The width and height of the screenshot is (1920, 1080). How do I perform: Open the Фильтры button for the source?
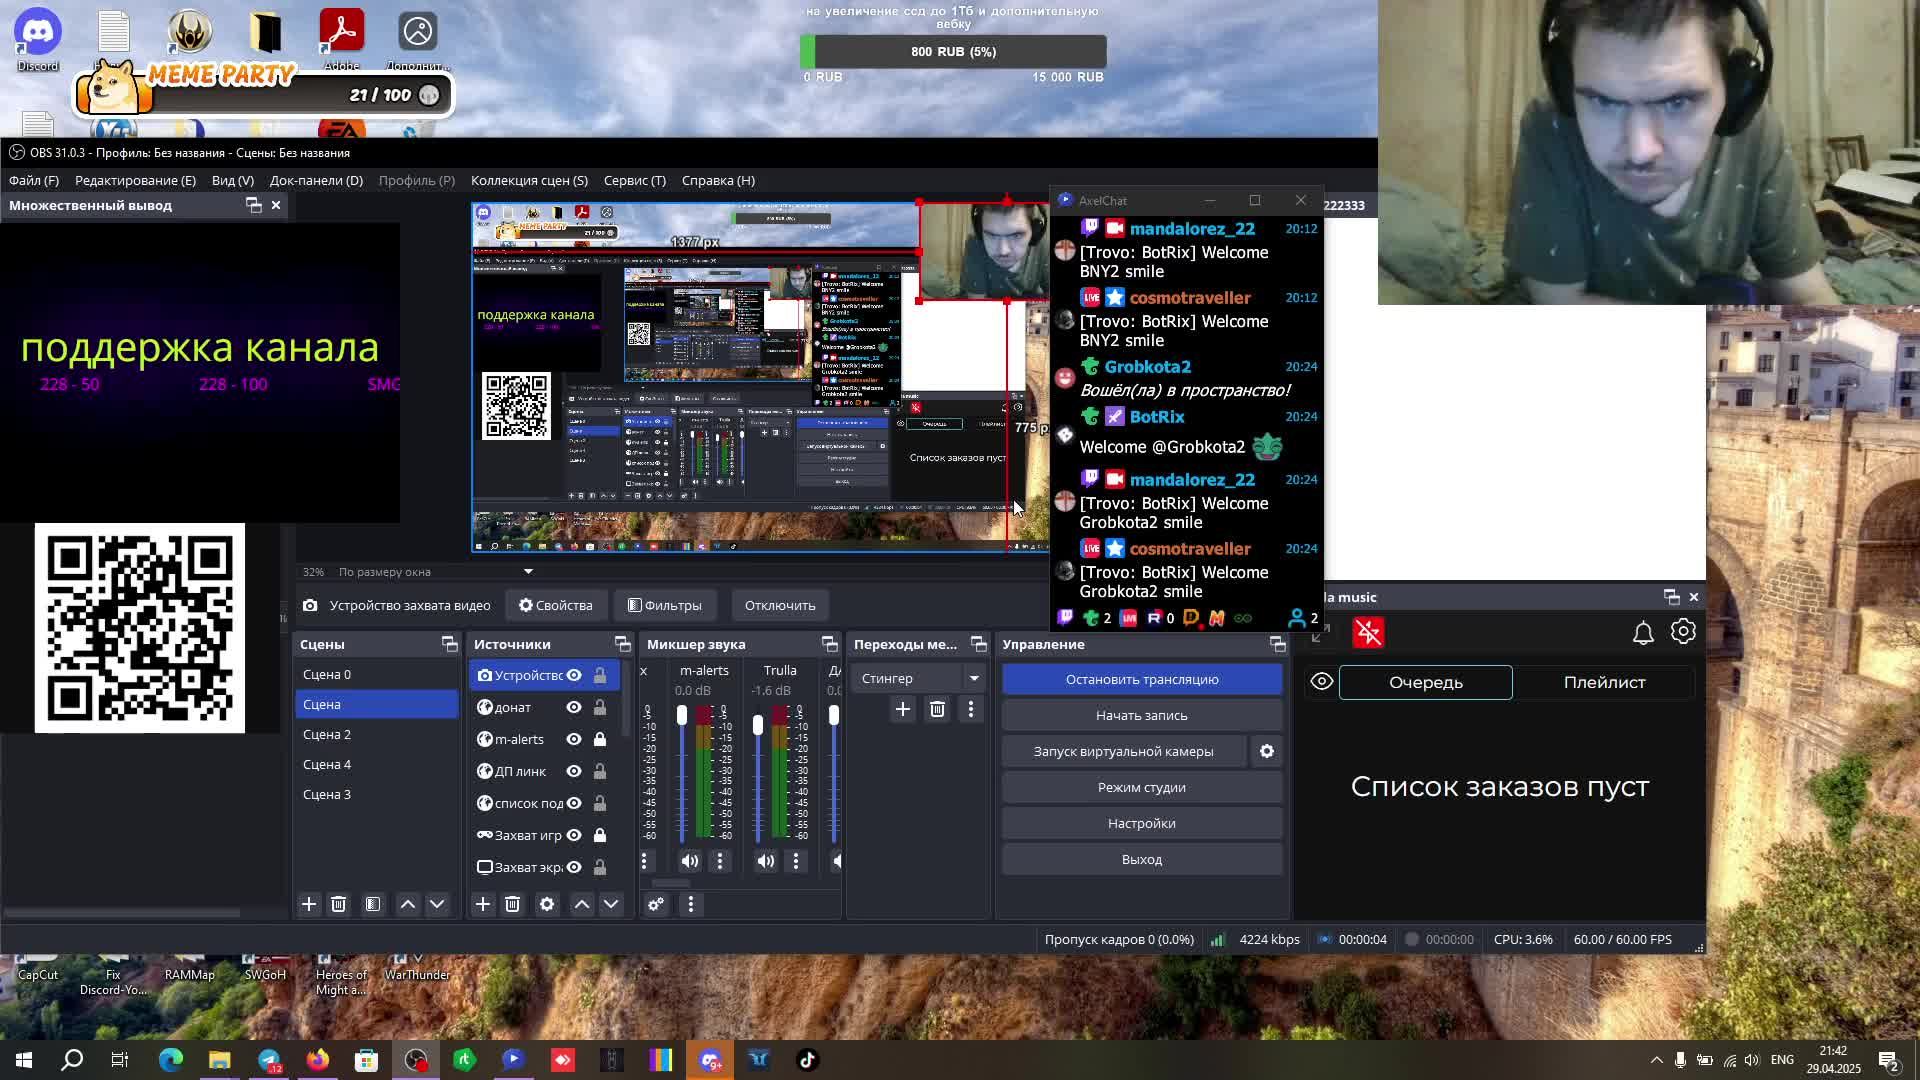[x=665, y=605]
